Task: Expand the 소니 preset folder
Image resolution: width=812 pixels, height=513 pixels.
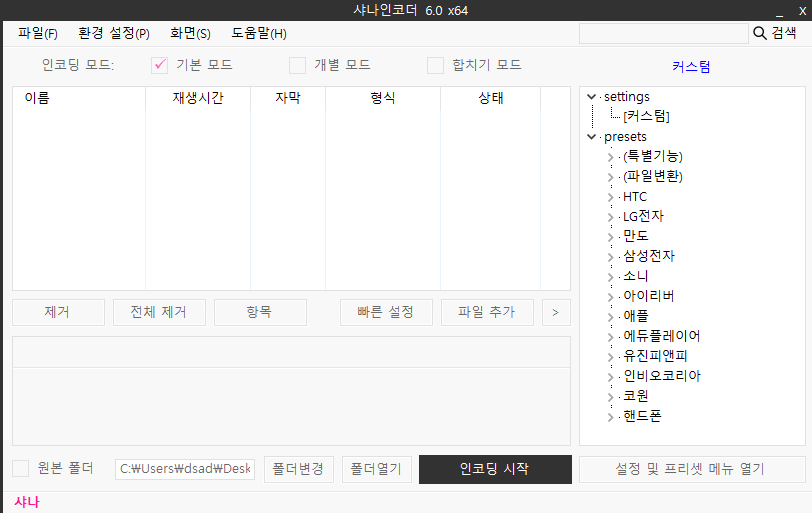Action: (x=611, y=277)
